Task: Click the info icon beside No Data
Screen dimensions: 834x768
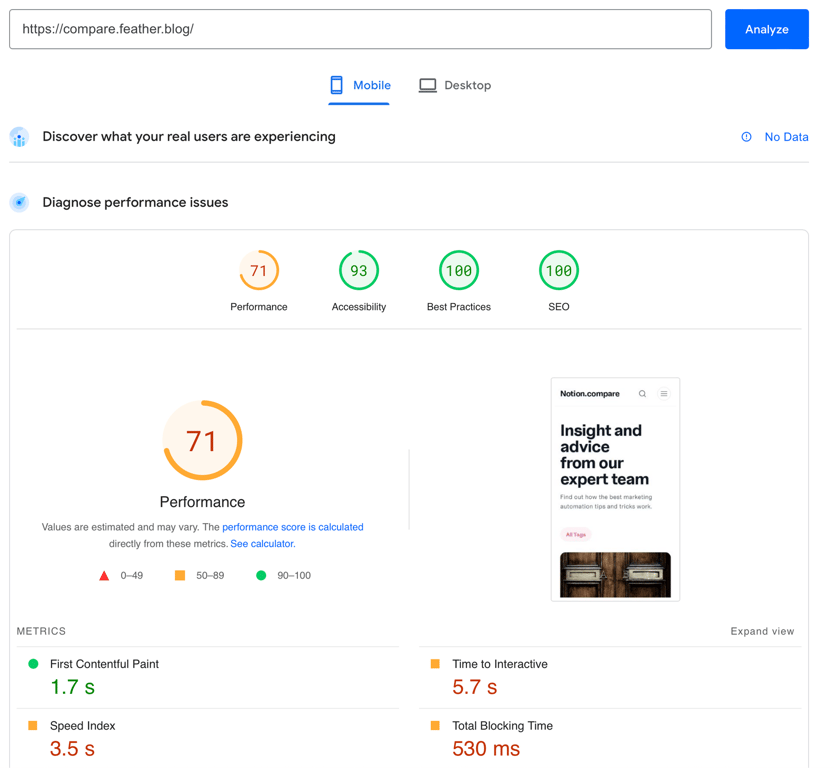Action: click(746, 137)
